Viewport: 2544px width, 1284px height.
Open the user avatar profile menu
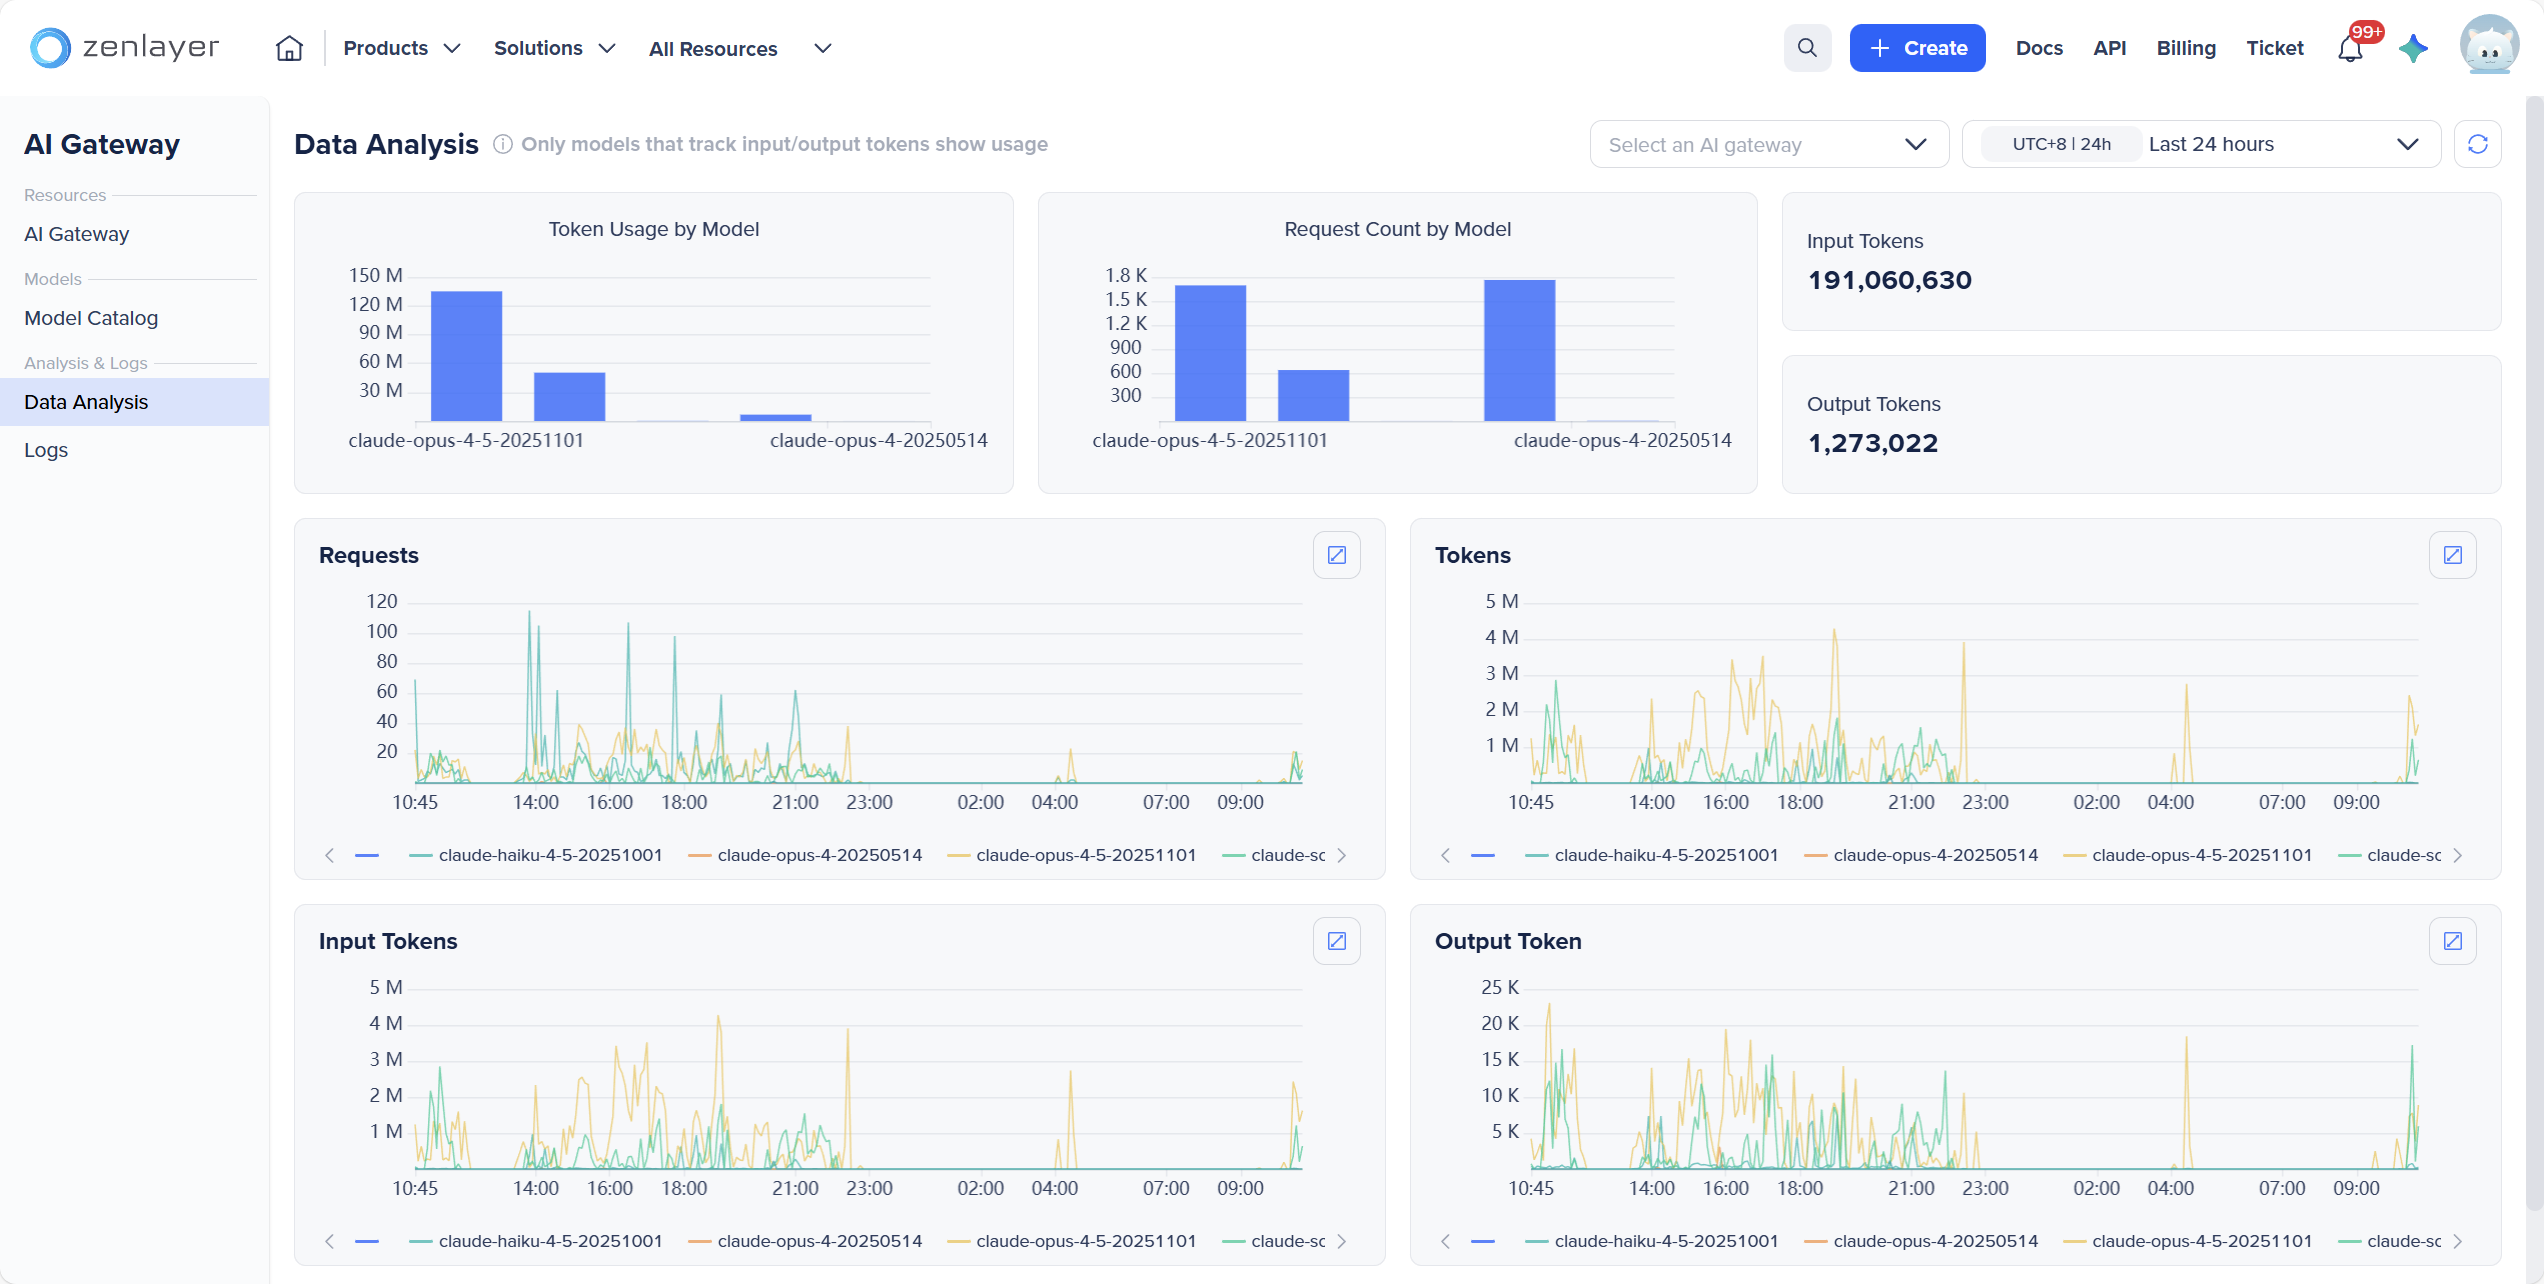[x=2488, y=46]
